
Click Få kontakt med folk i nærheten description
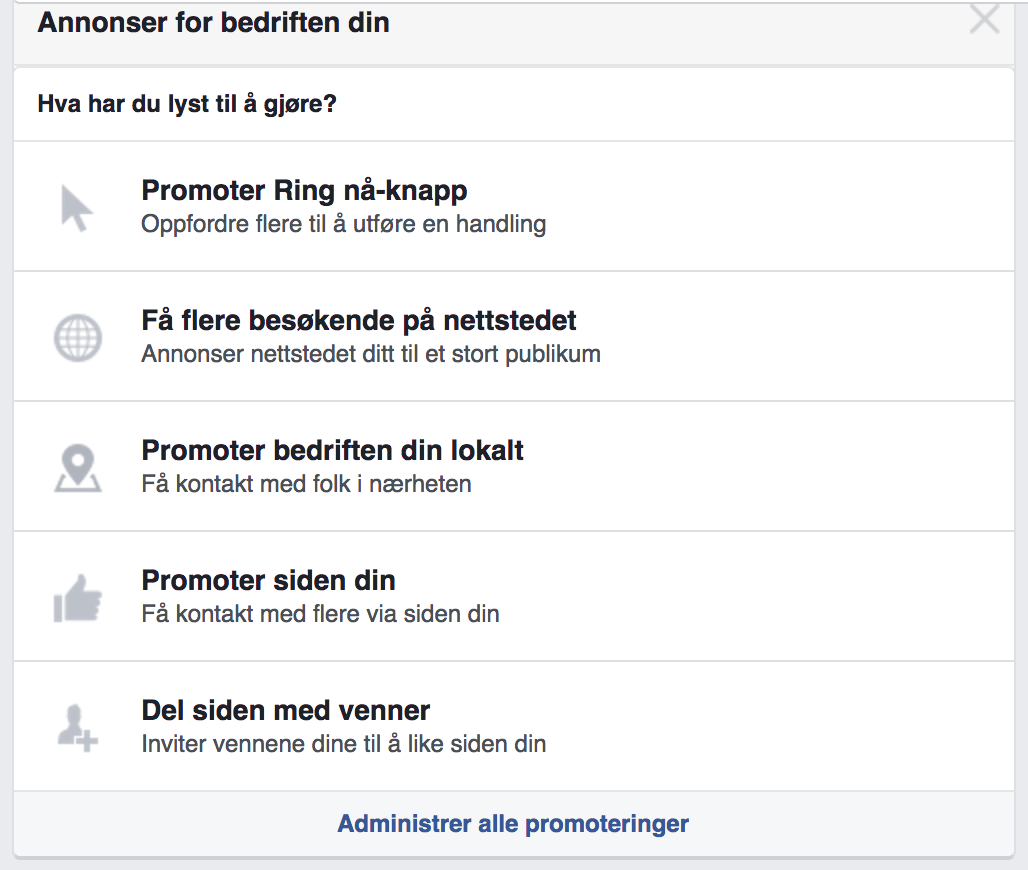tap(306, 484)
